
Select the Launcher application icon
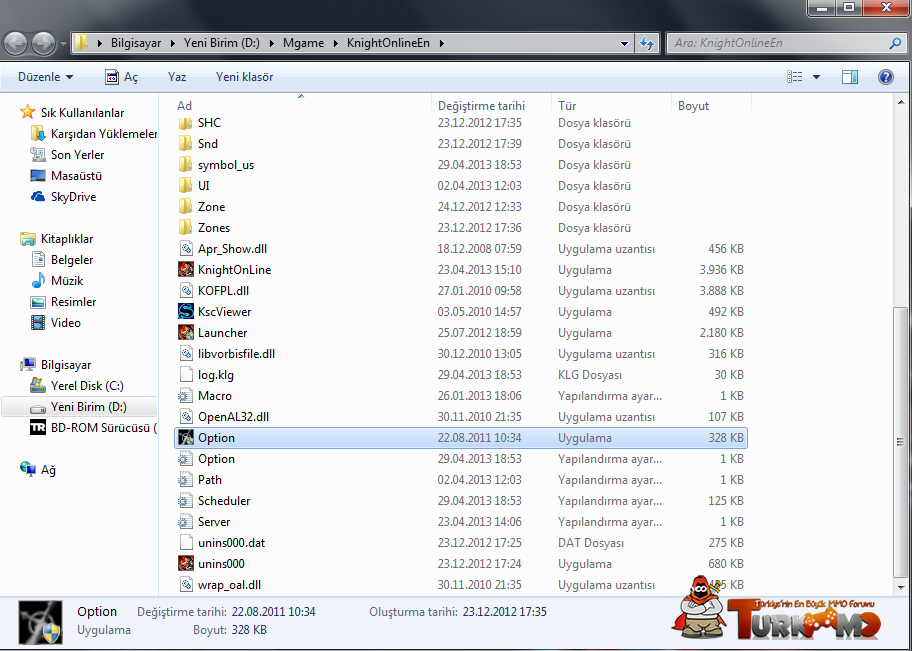pos(186,333)
